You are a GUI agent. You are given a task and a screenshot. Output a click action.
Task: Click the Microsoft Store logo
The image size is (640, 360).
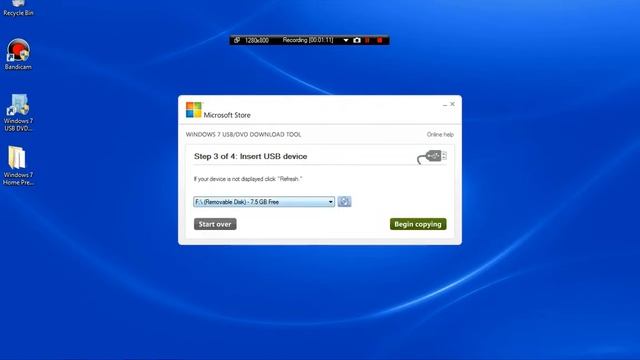193,110
